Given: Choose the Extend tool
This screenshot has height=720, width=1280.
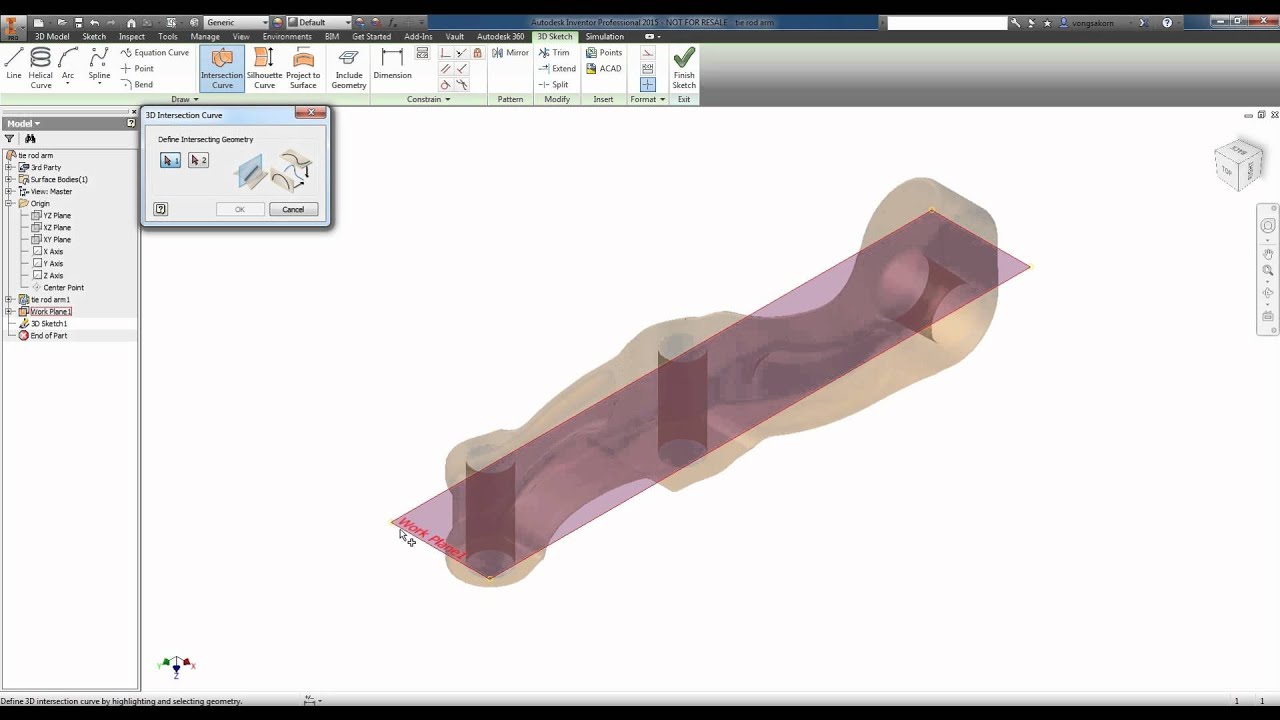Looking at the screenshot, I should click(557, 69).
